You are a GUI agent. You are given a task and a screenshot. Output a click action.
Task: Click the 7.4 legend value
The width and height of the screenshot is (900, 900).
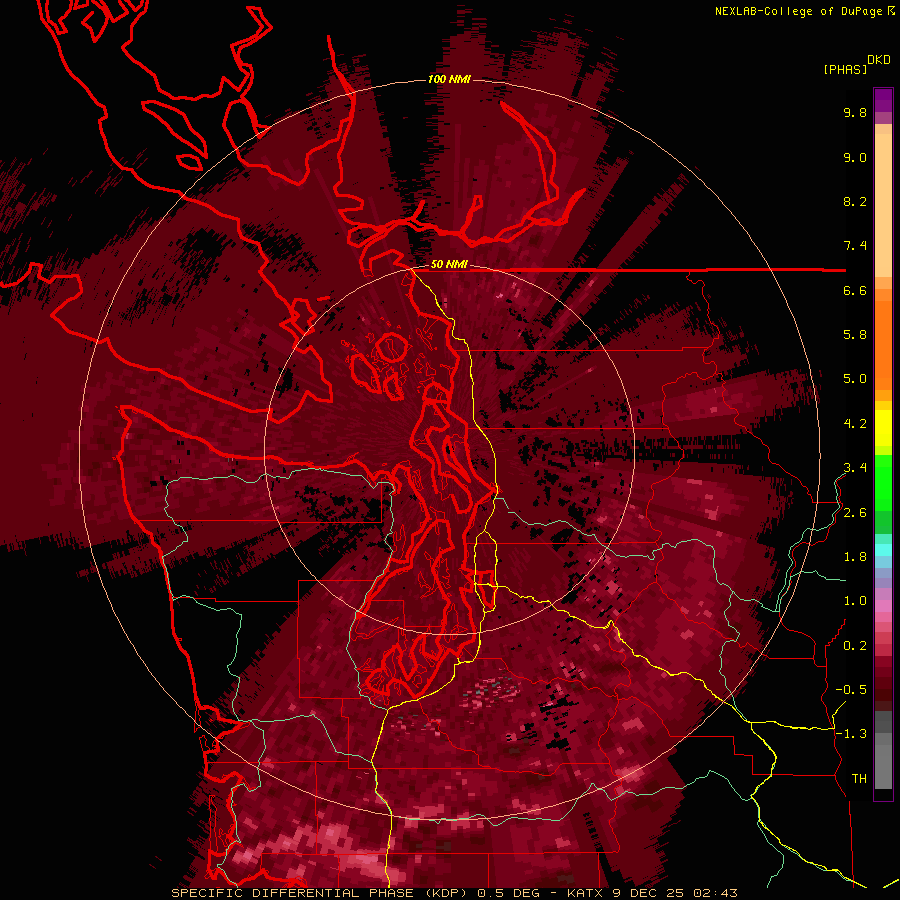pos(855,246)
